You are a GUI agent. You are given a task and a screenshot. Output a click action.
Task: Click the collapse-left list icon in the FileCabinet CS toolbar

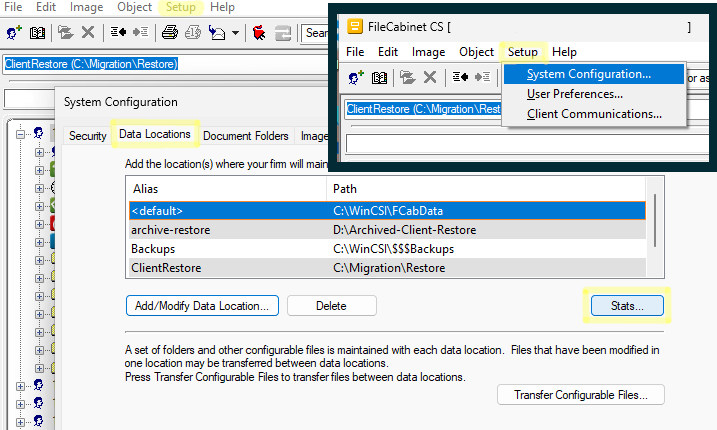pos(460,77)
